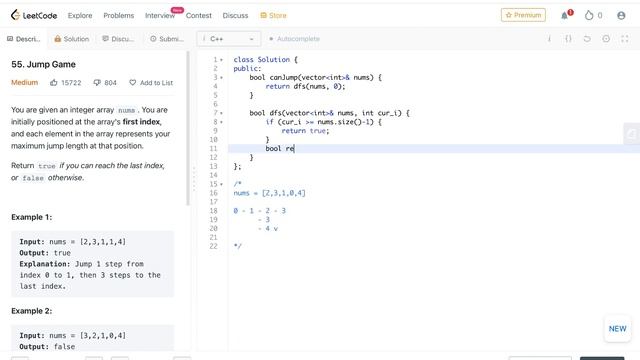640x360 pixels.
Task: Go to the Interview section
Action: pos(160,16)
